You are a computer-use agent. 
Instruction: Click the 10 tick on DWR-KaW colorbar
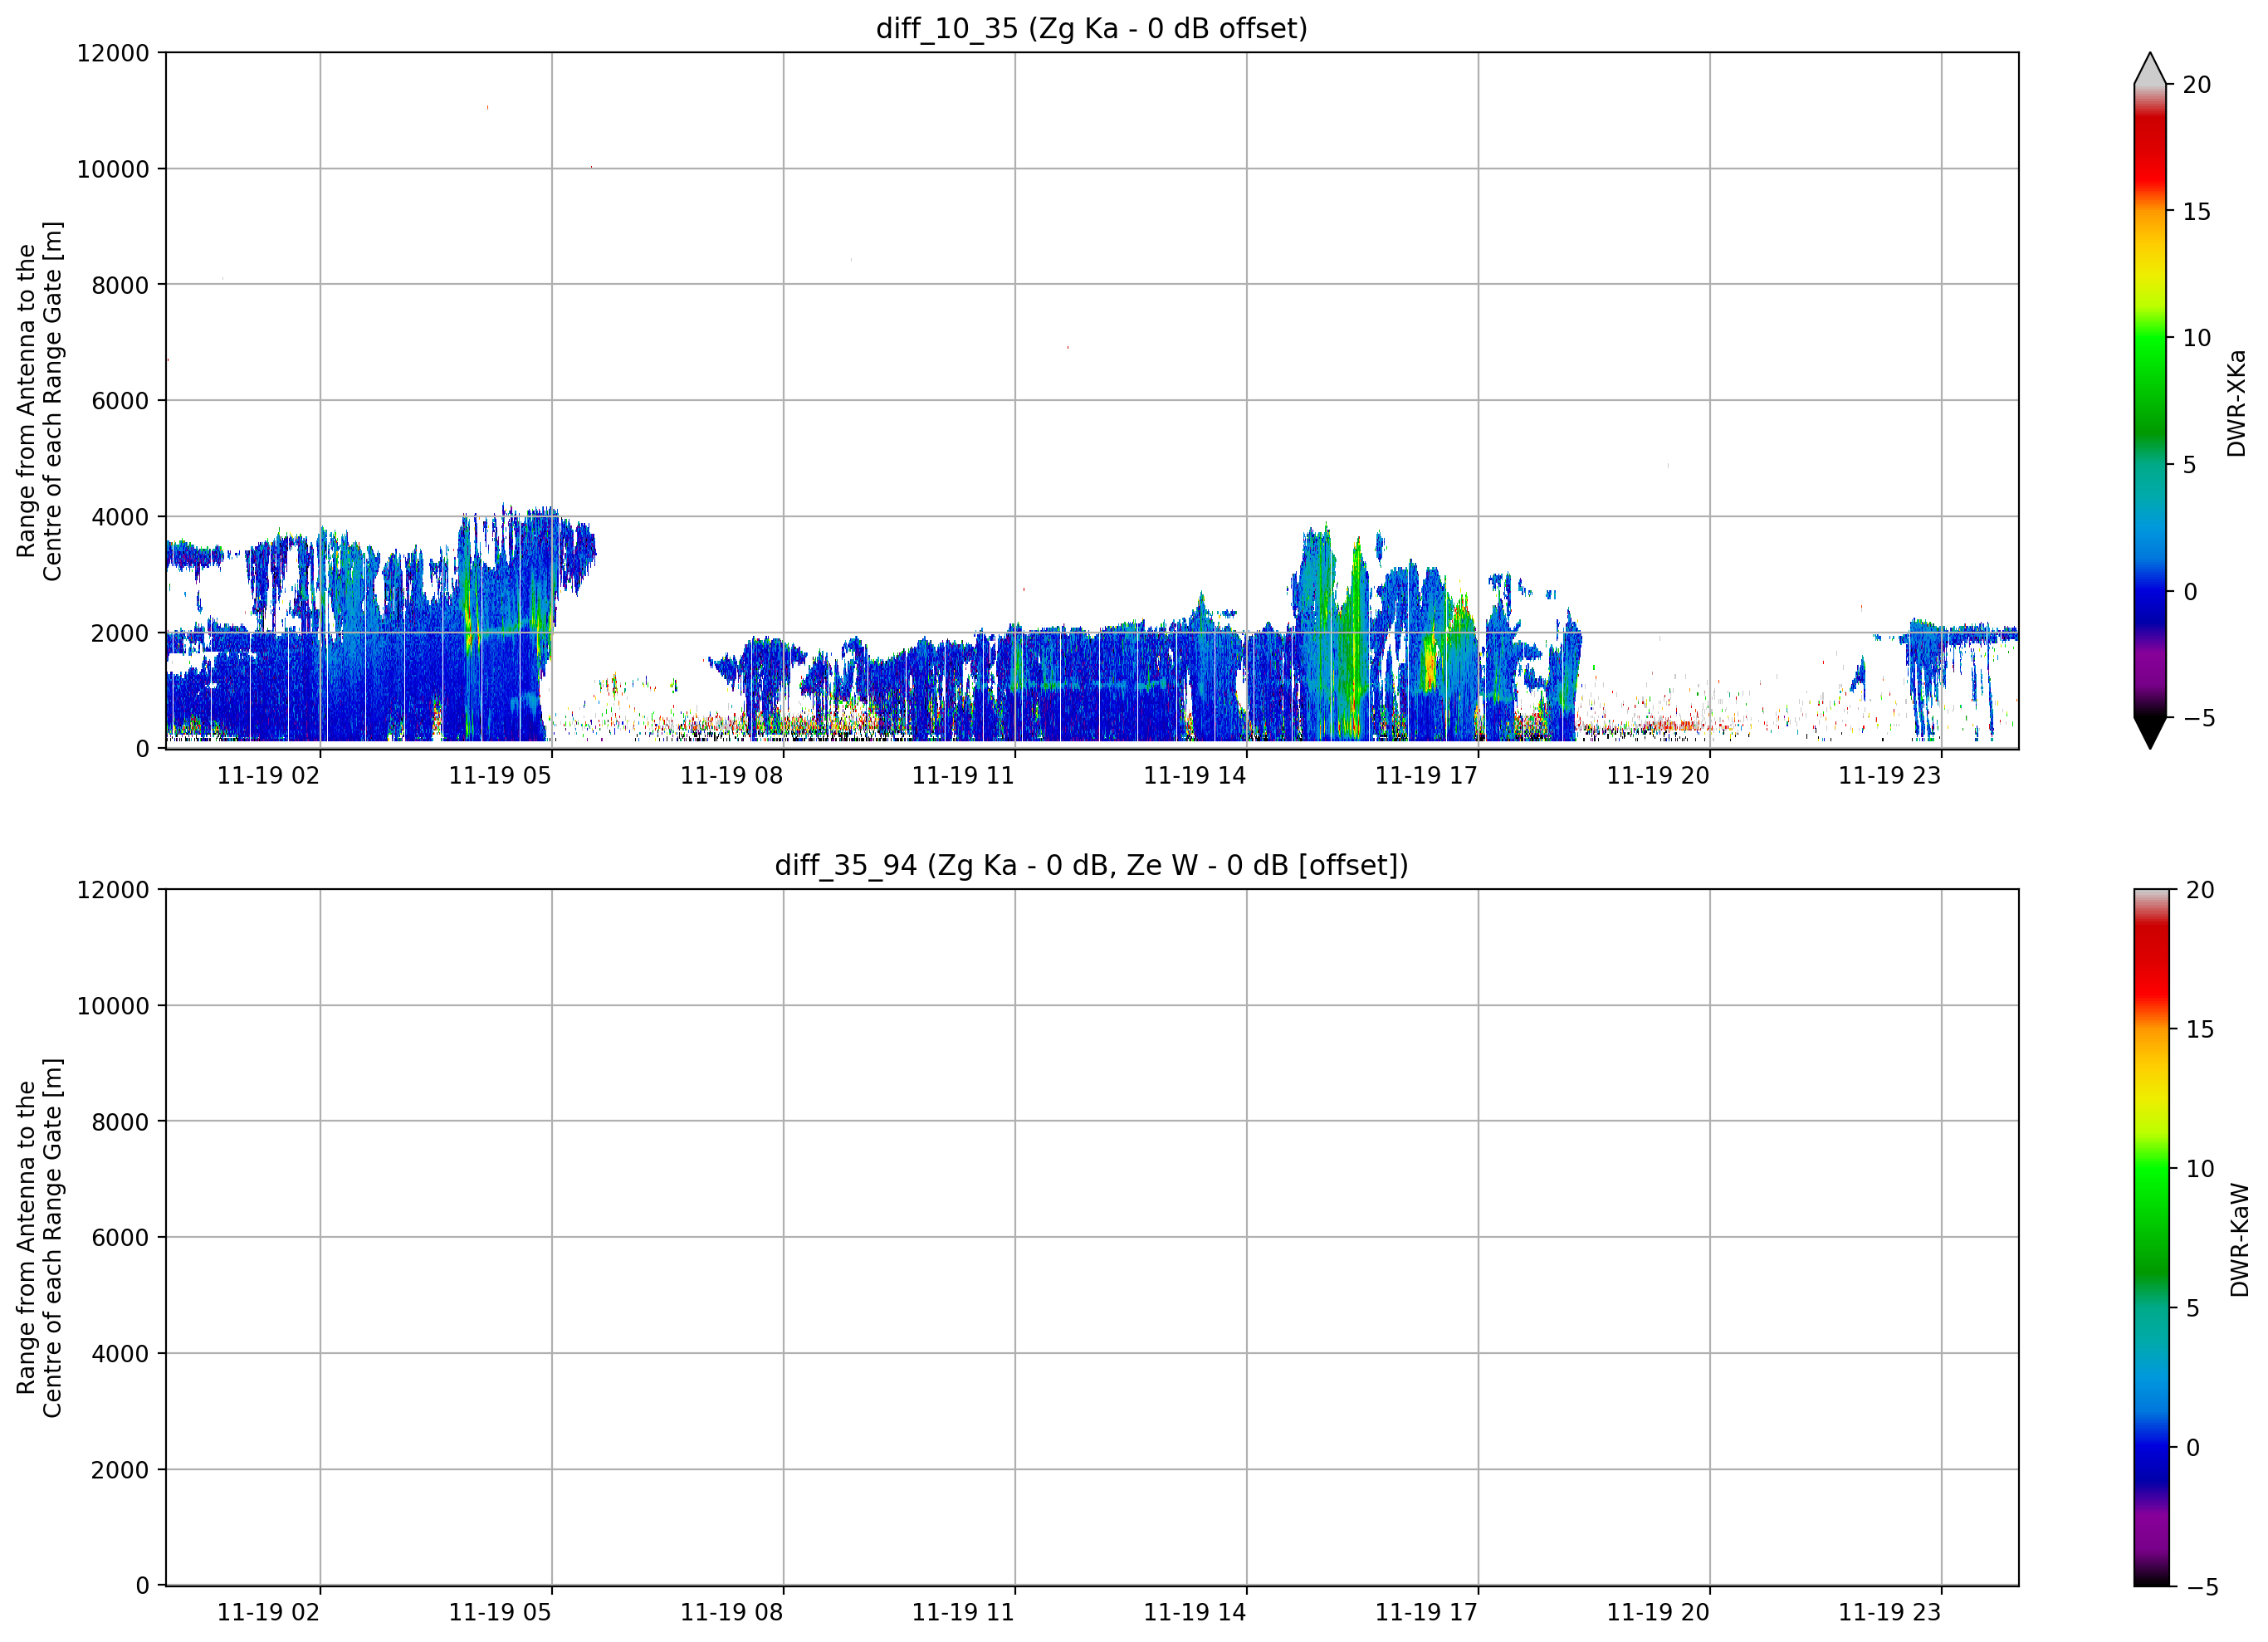(x=2200, y=1168)
